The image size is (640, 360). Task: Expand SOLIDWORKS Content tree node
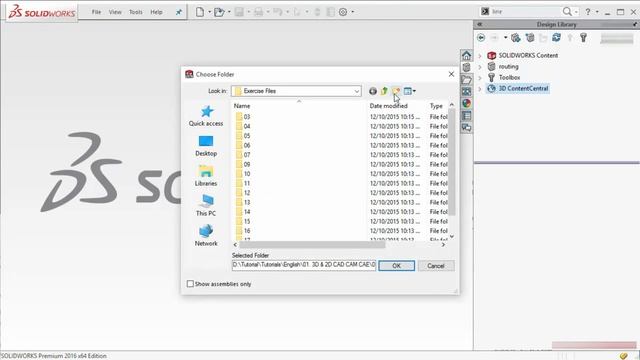click(x=480, y=56)
